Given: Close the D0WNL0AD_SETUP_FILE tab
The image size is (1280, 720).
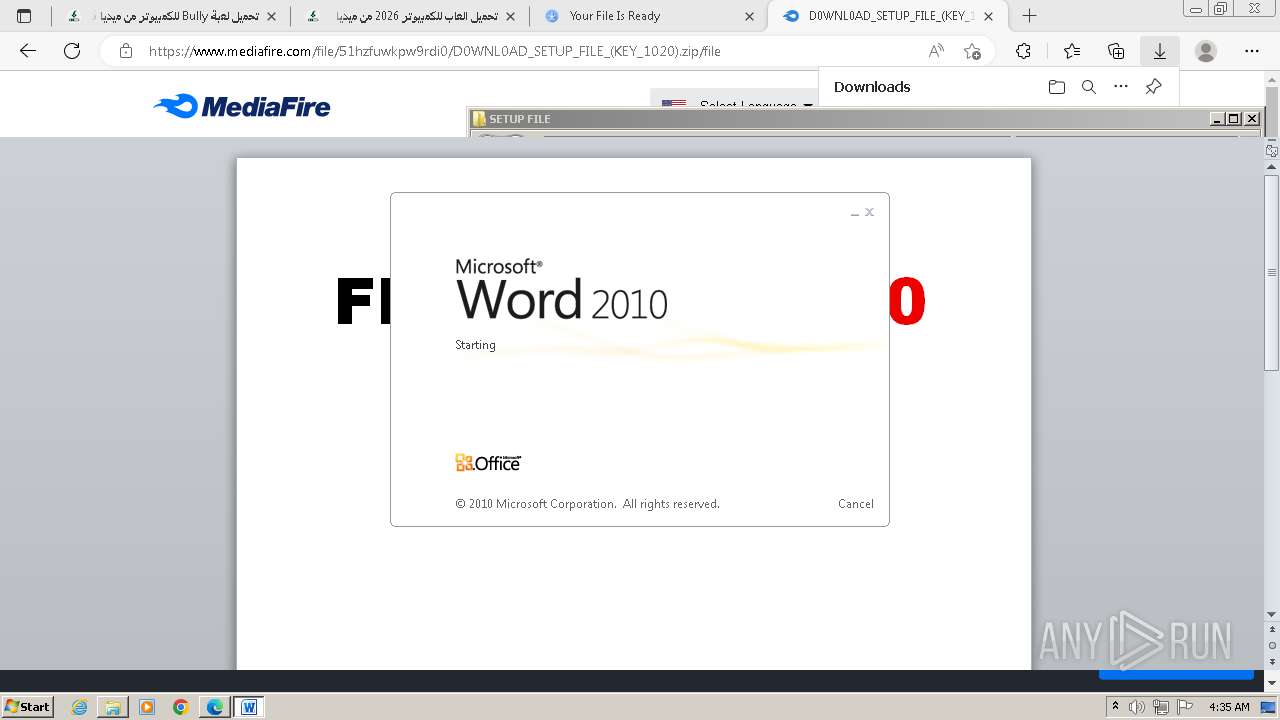Looking at the screenshot, I should (990, 16).
